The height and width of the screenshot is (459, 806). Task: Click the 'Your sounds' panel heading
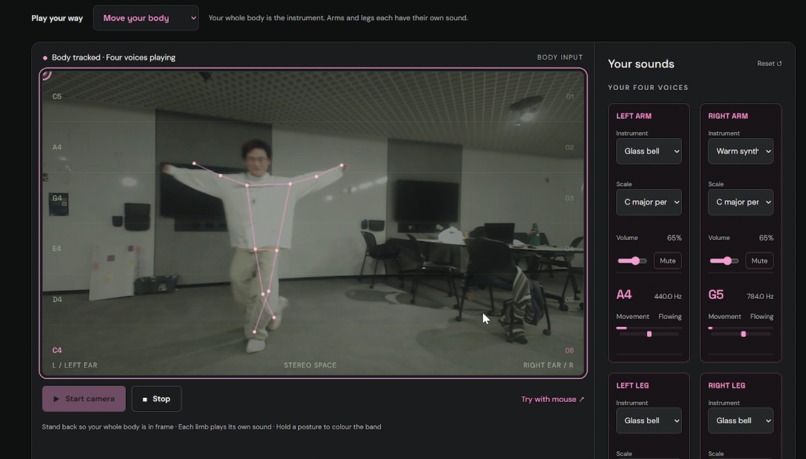641,64
